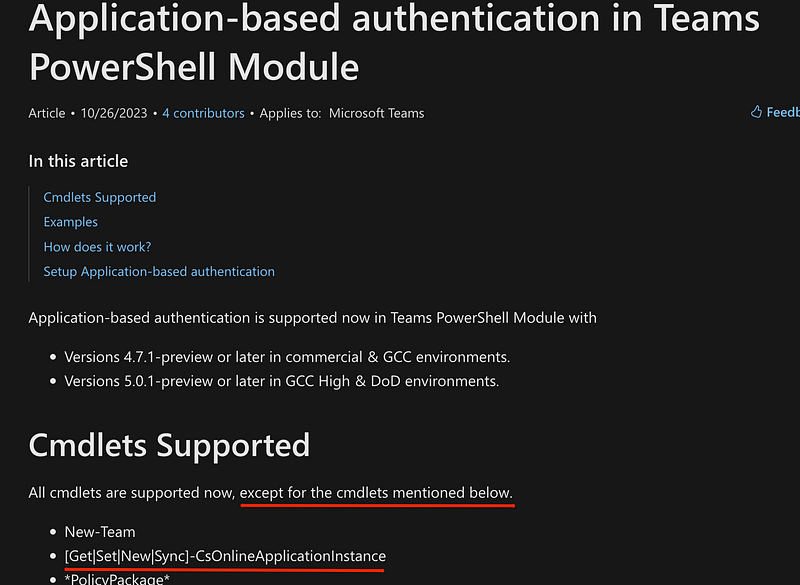Click the 'Versions 4.7.1-preview' bullet point
This screenshot has height=585, width=800.
(287, 357)
